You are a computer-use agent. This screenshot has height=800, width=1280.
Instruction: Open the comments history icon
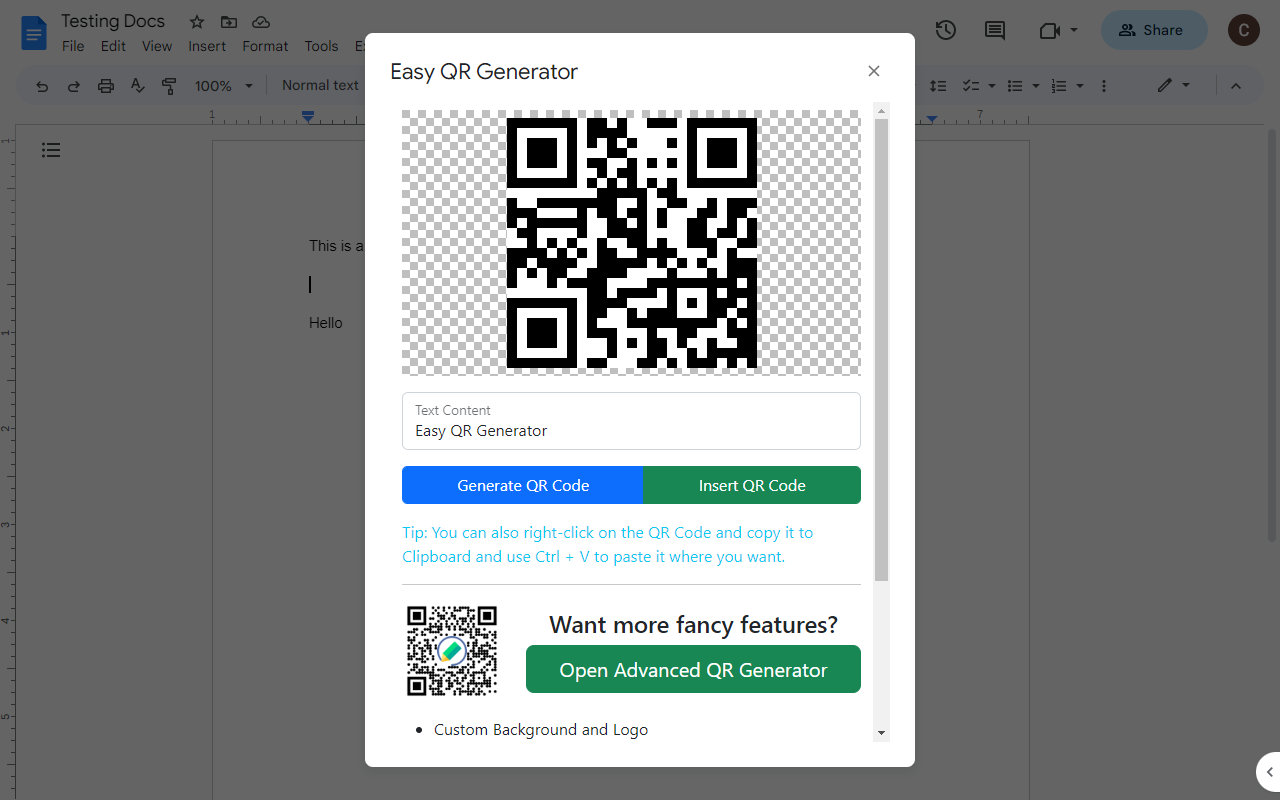coord(995,30)
